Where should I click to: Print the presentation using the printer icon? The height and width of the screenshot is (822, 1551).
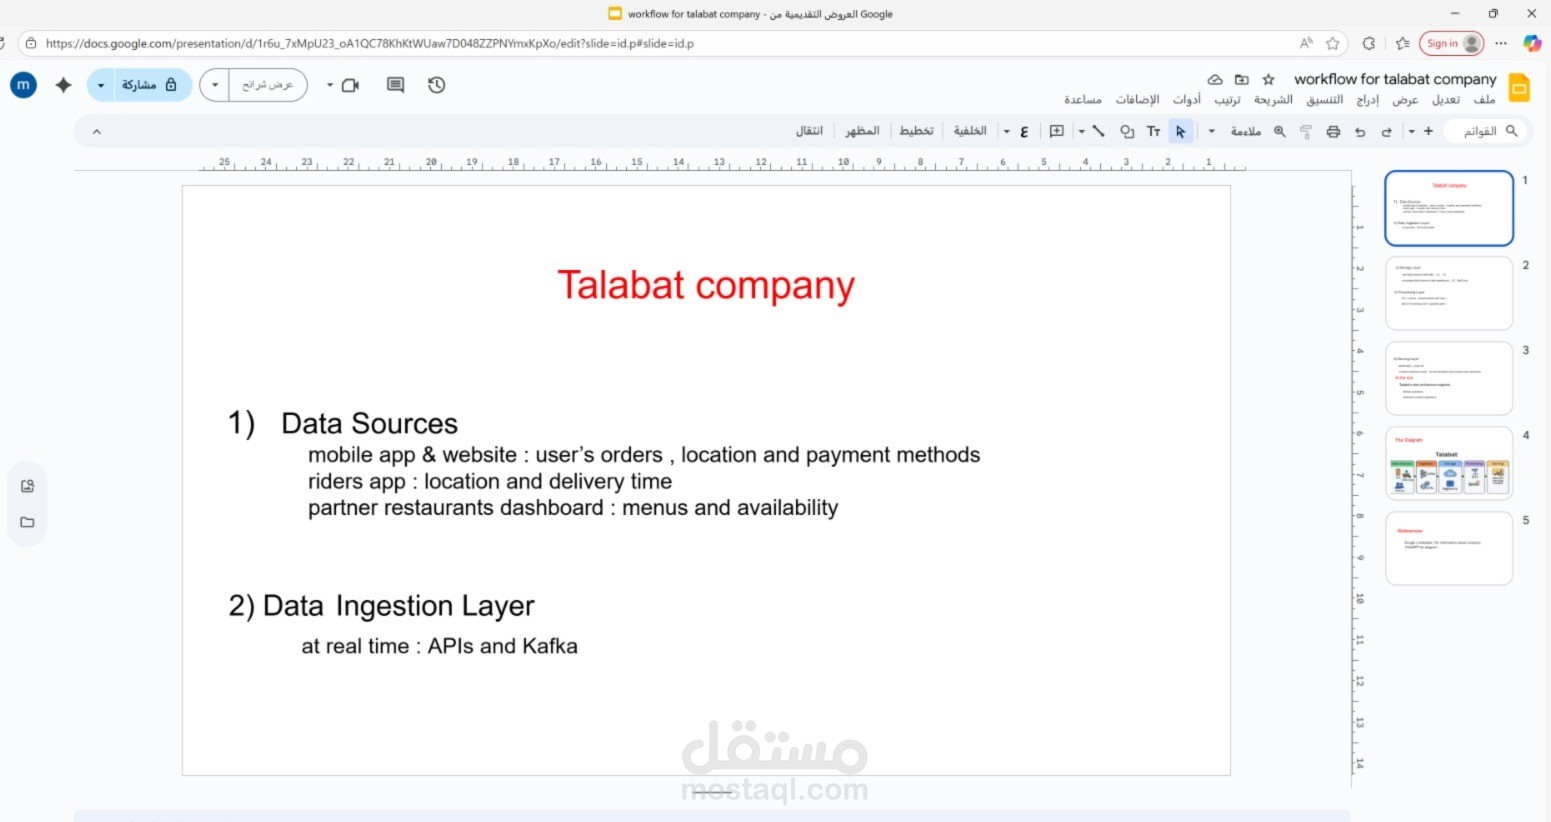coord(1333,131)
